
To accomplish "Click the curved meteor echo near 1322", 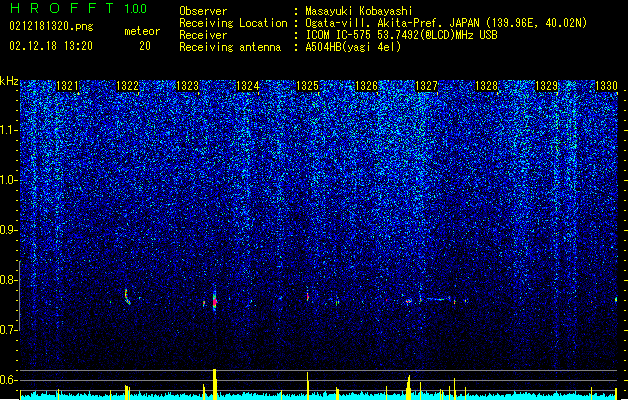I will (127, 297).
